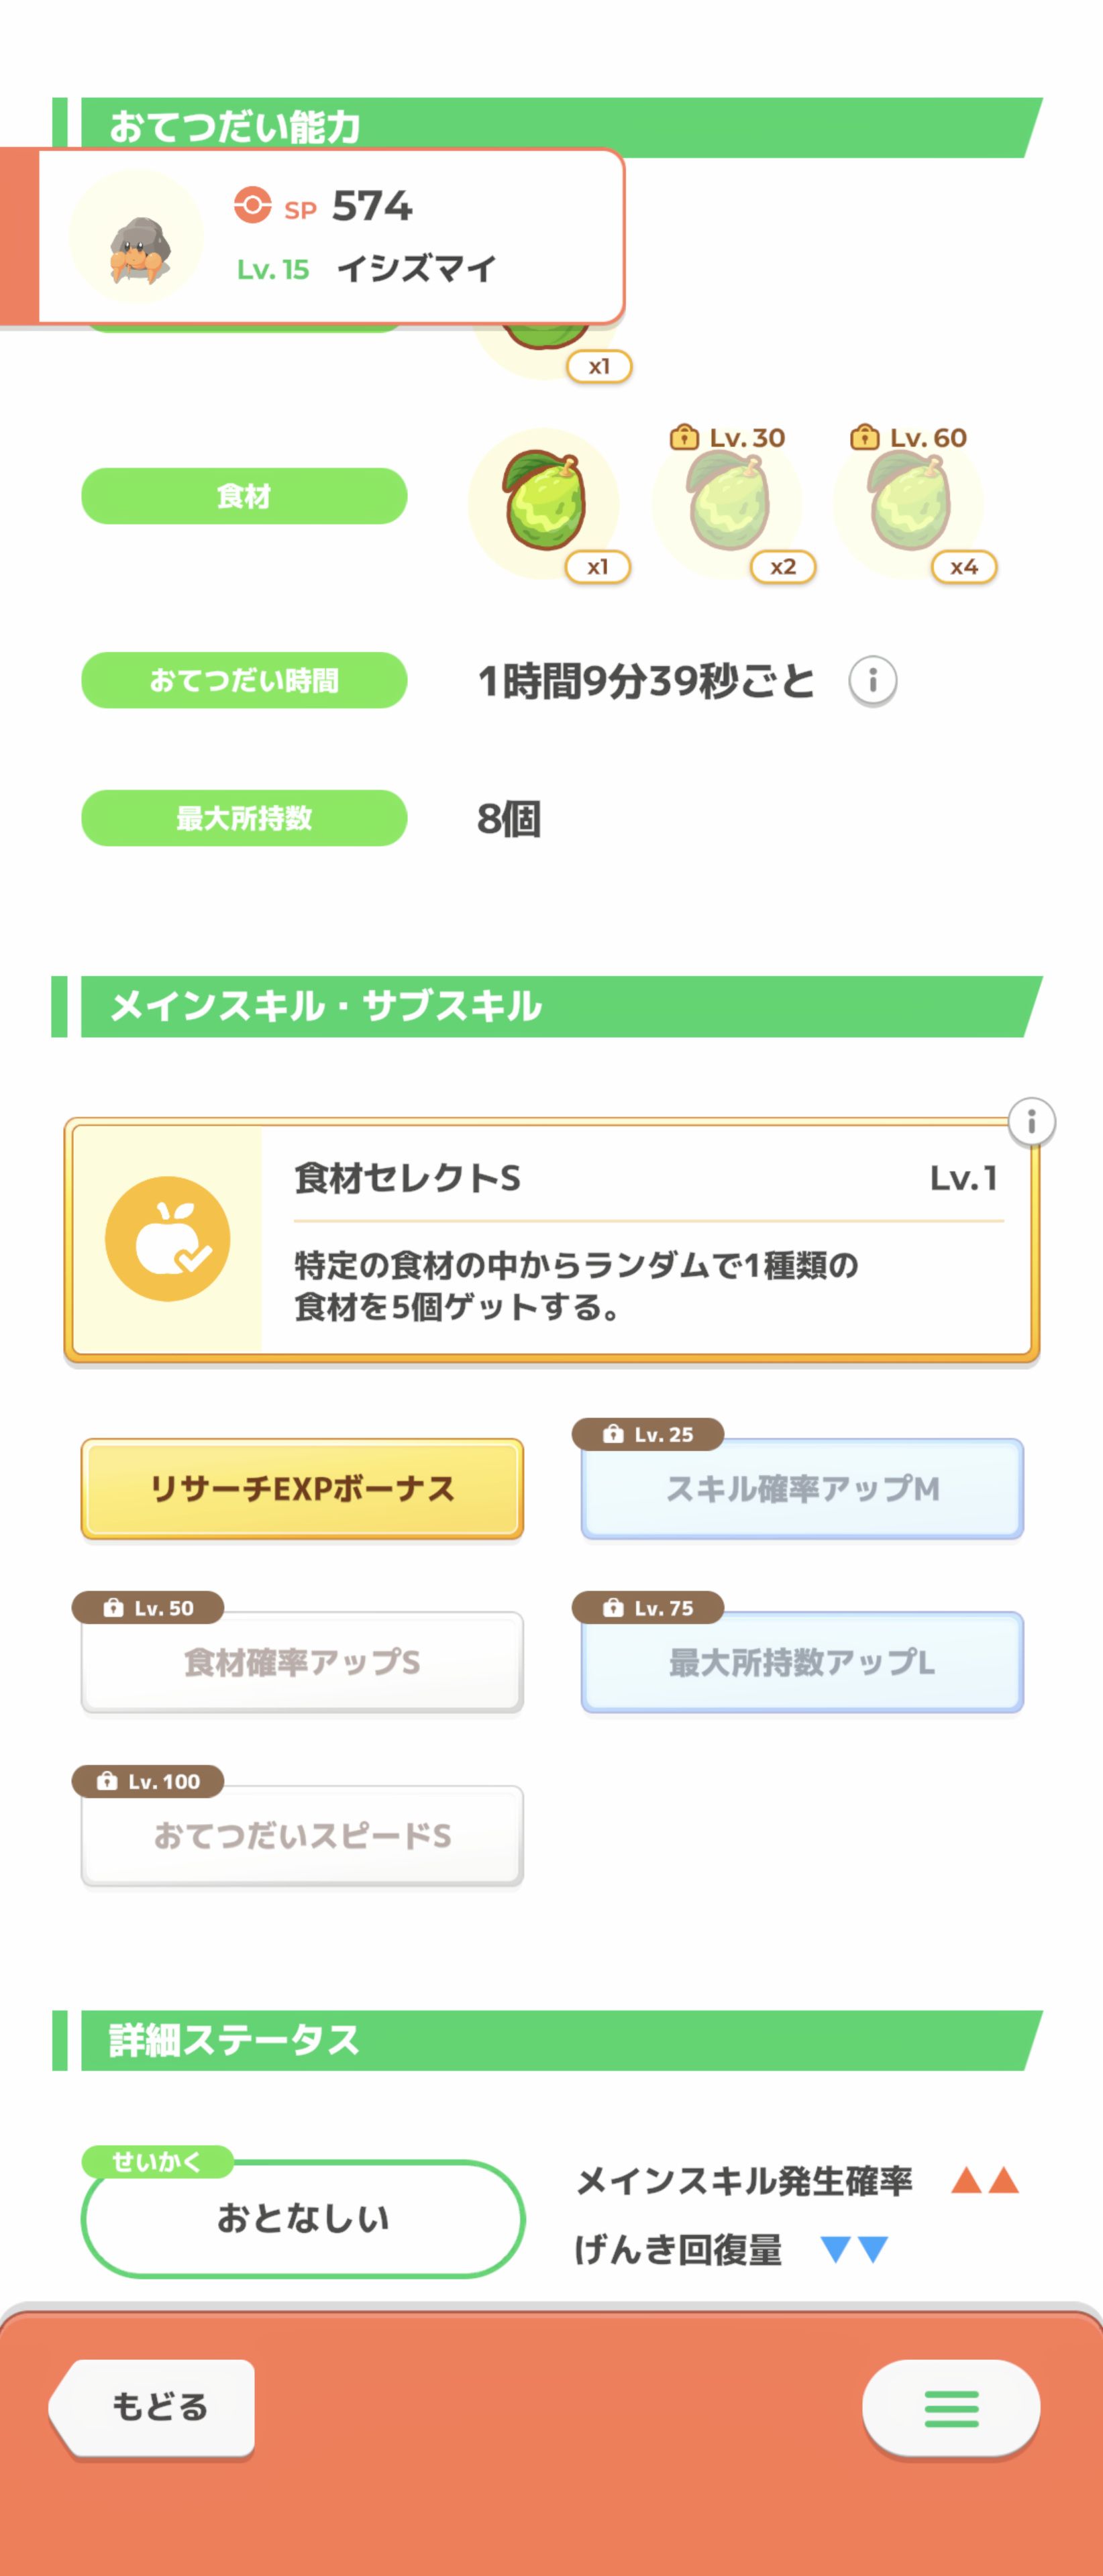Image resolution: width=1103 pixels, height=2576 pixels.
Task: Tap the main skill apple icon
Action: (168, 1239)
